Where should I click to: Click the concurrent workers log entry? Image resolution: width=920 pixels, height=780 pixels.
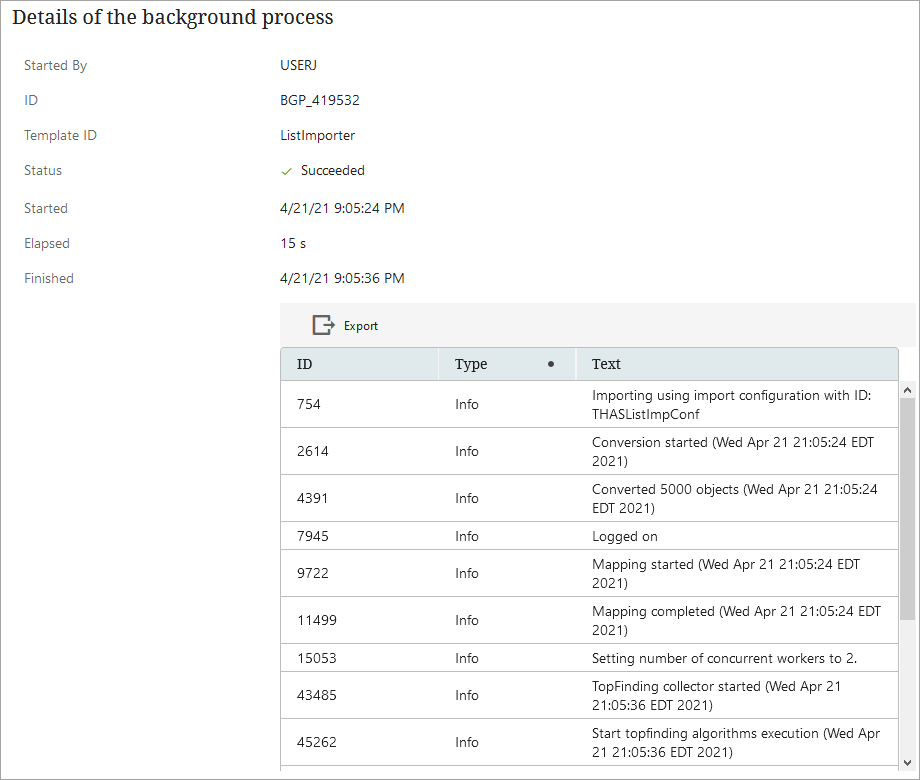coord(589,658)
